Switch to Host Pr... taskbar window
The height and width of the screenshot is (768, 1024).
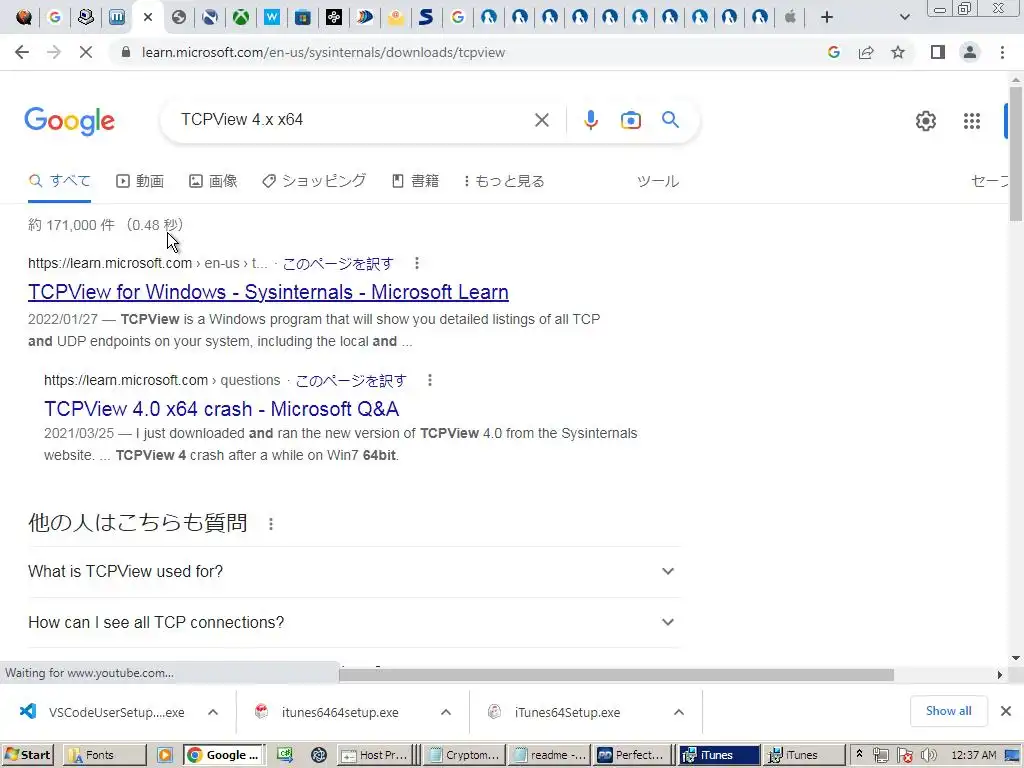376,755
